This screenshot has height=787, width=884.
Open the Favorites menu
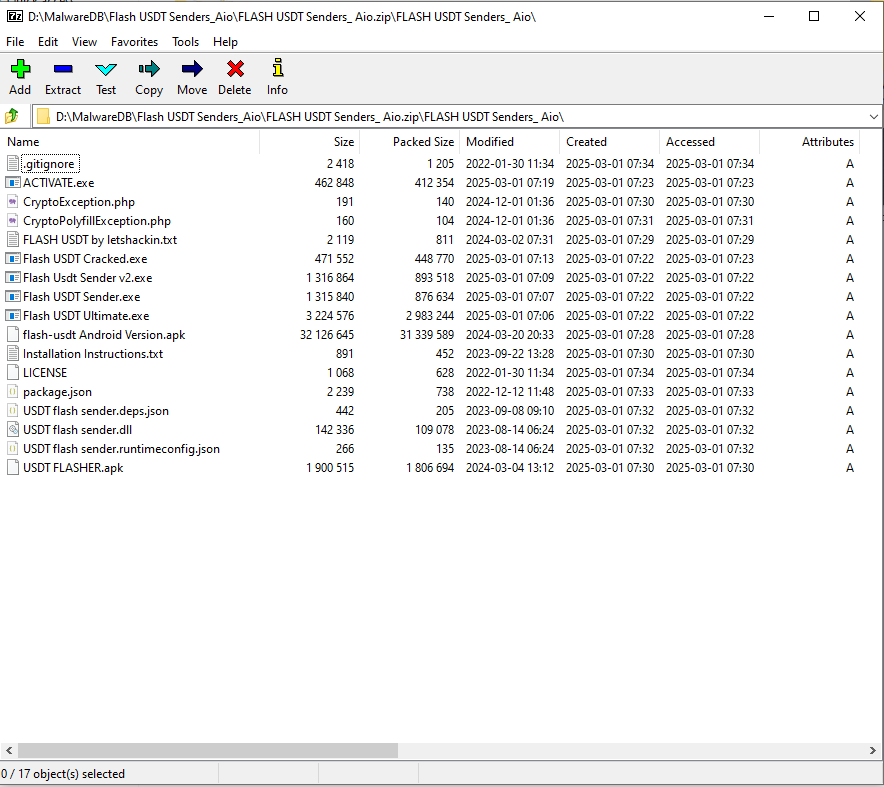(134, 42)
